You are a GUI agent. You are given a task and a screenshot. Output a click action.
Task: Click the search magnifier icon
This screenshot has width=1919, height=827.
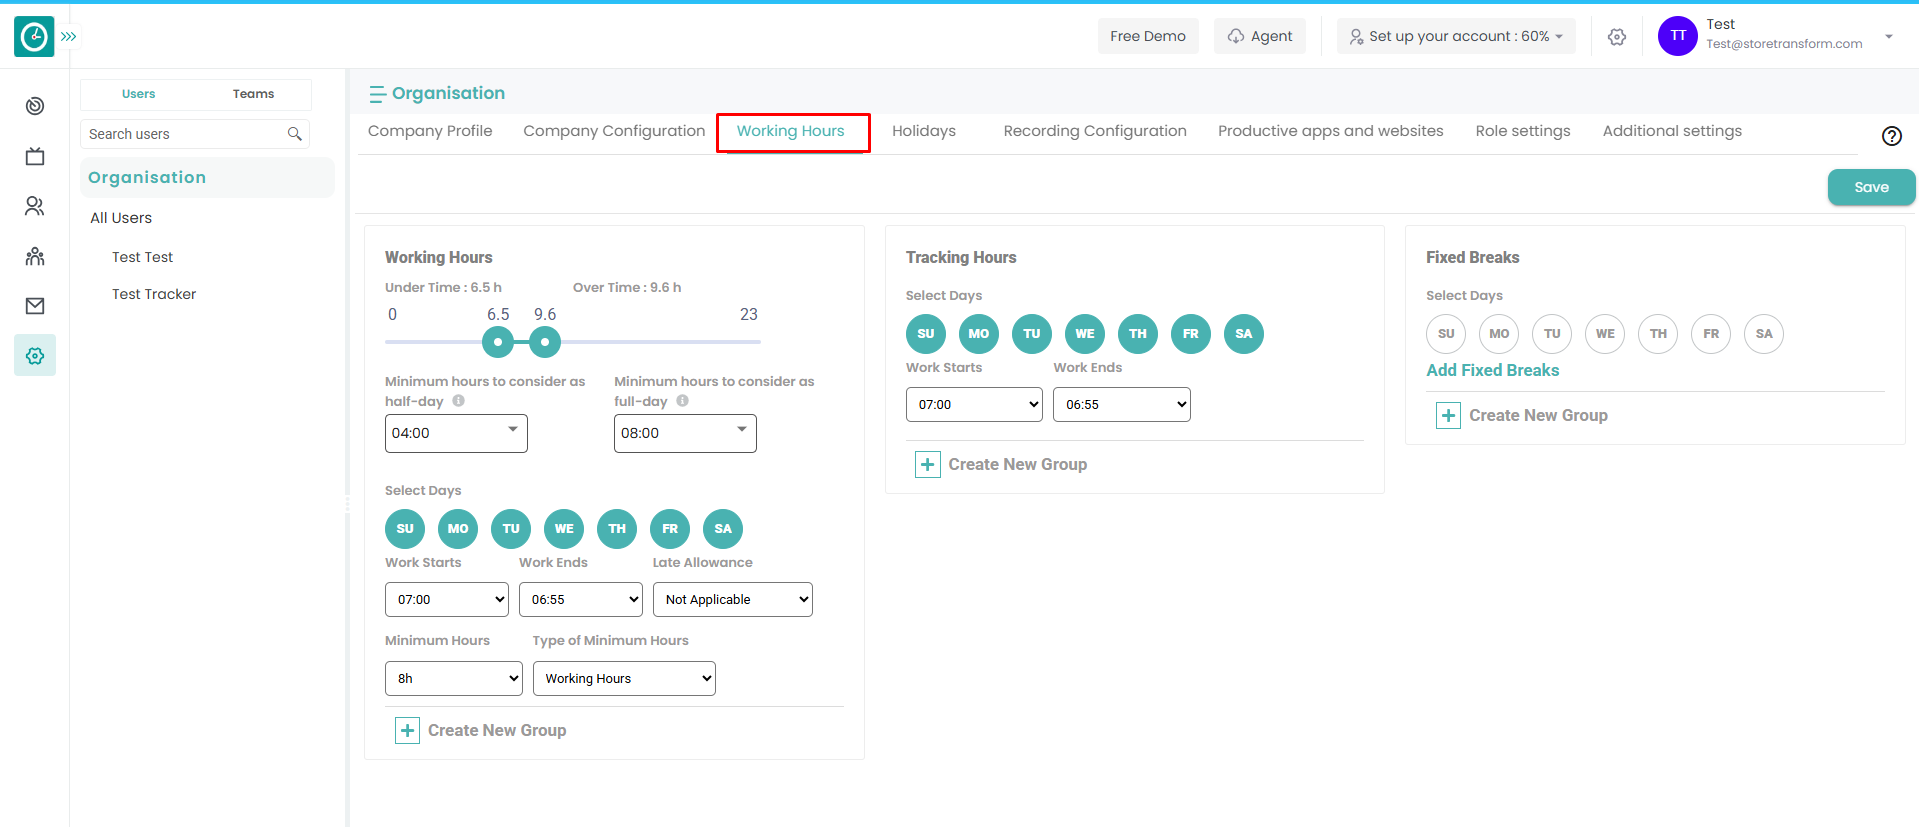[x=295, y=134]
